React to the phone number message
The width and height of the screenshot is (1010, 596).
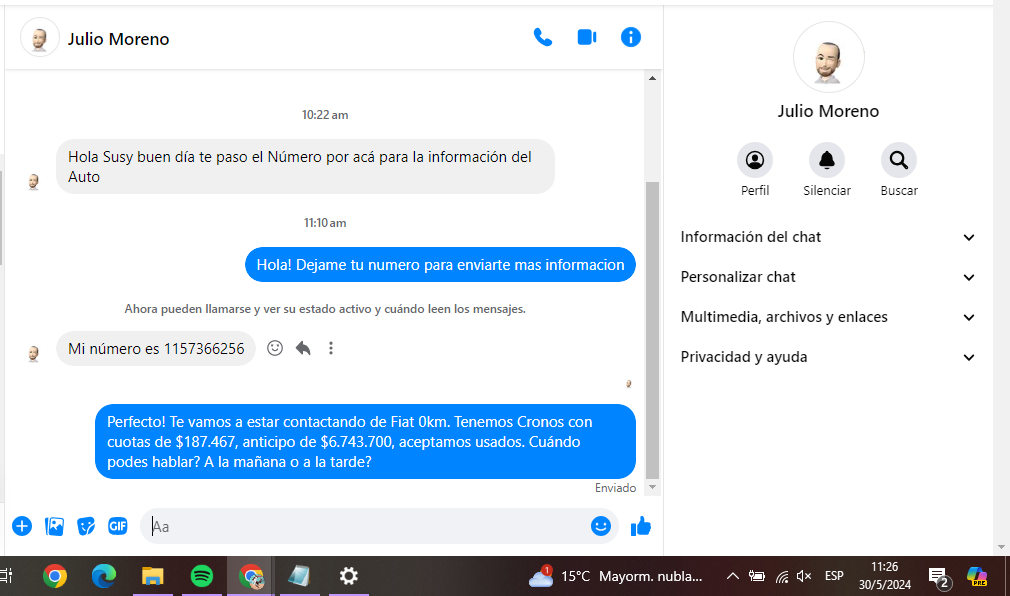[x=275, y=348]
